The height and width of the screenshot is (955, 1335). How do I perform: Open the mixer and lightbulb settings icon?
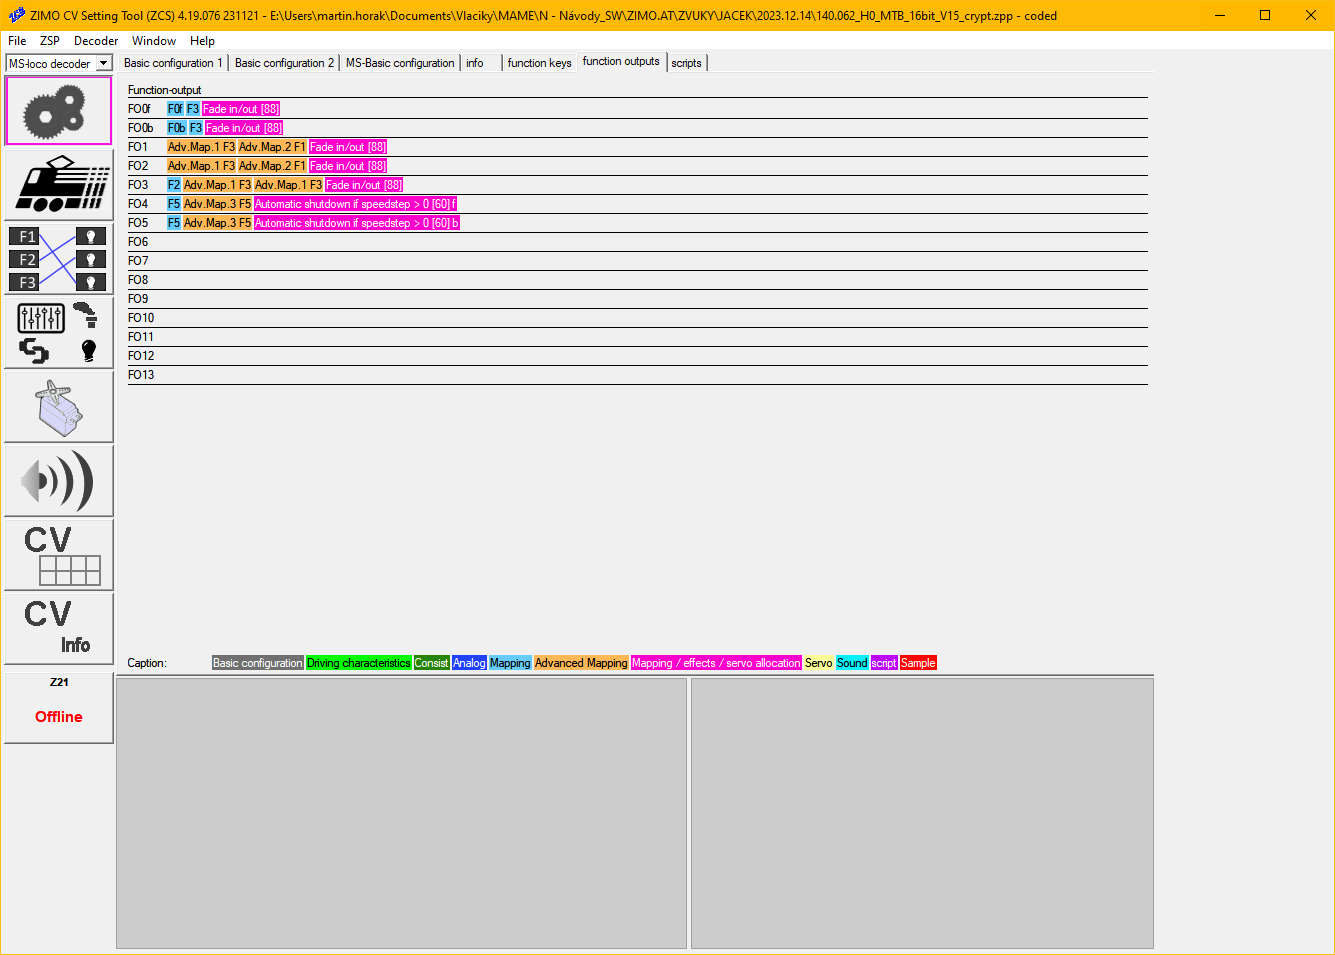pos(58,333)
